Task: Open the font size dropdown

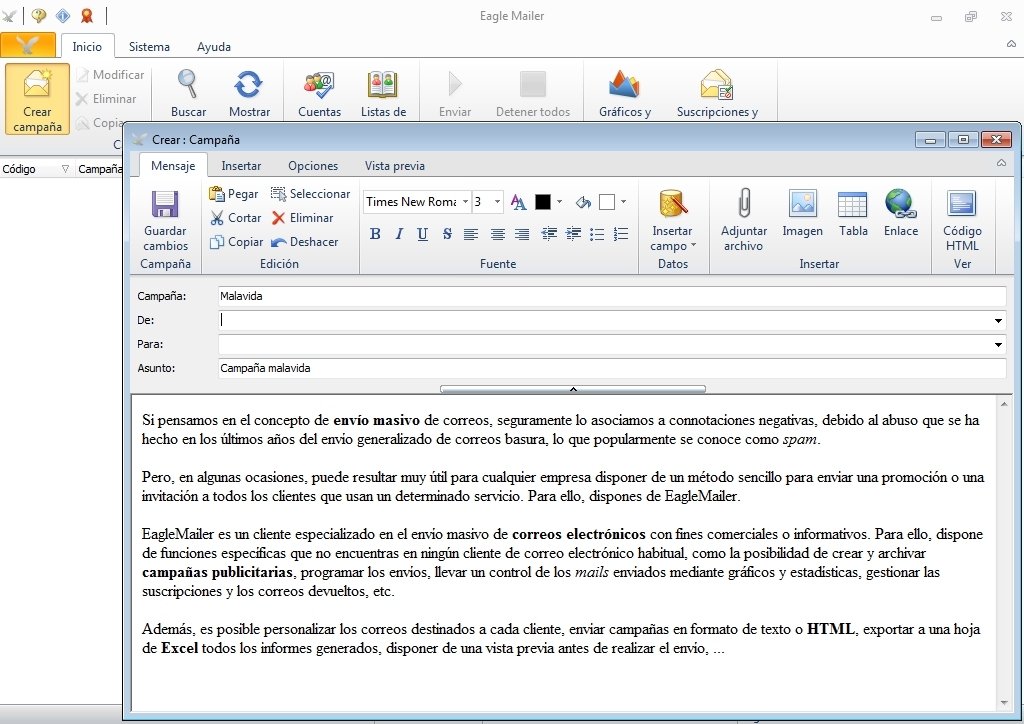Action: pyautogui.click(x=497, y=202)
